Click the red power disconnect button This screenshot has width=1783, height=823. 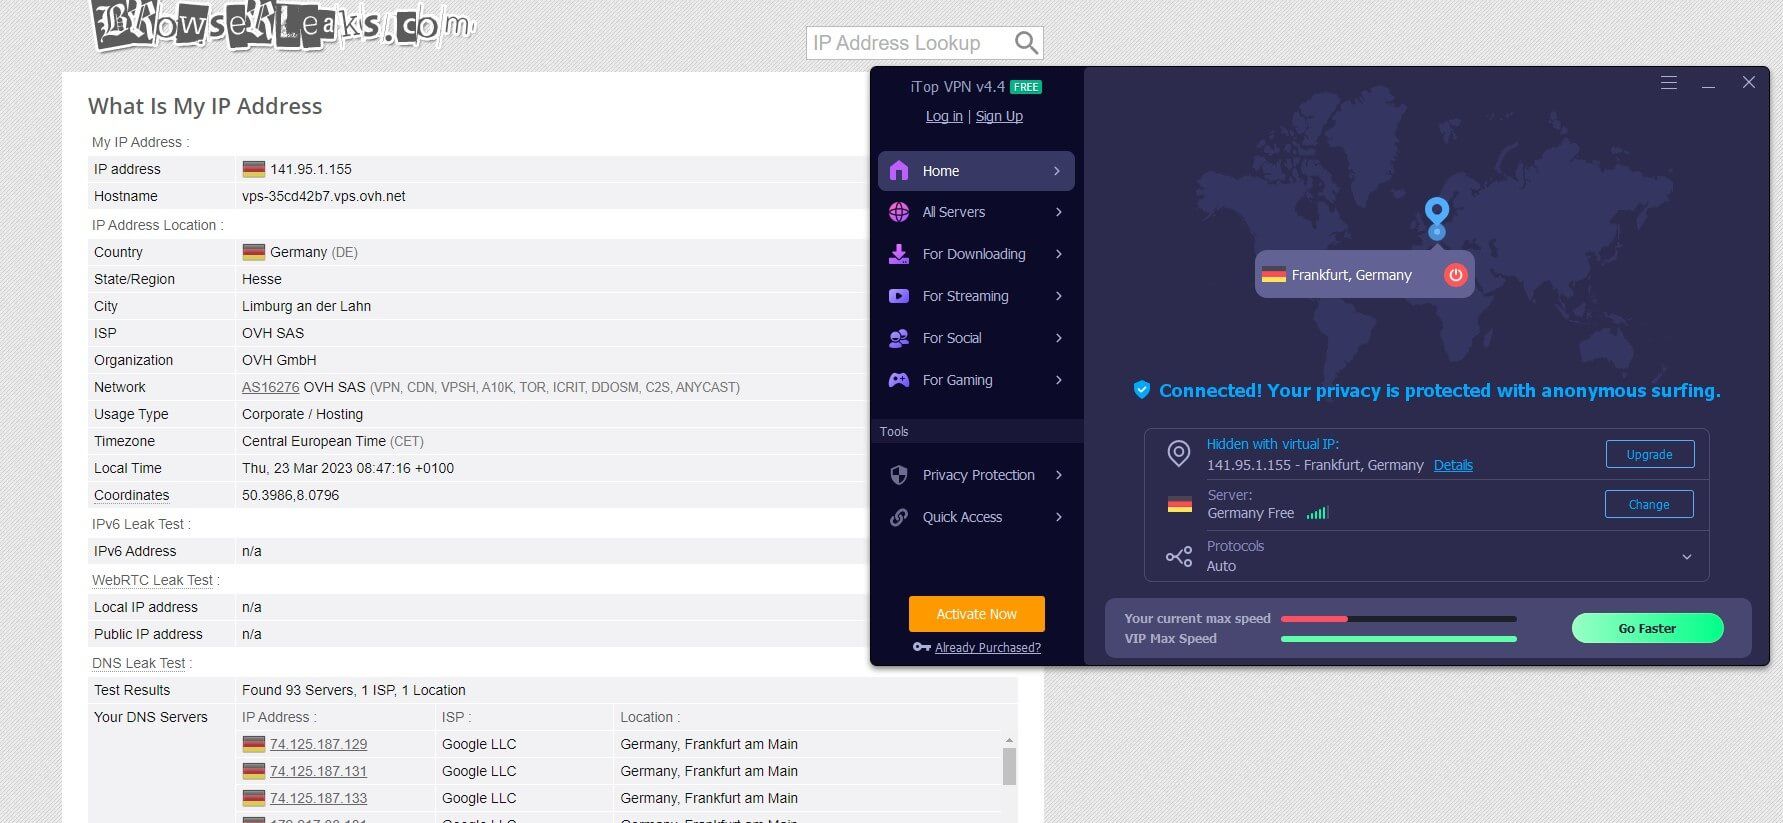pyautogui.click(x=1455, y=275)
